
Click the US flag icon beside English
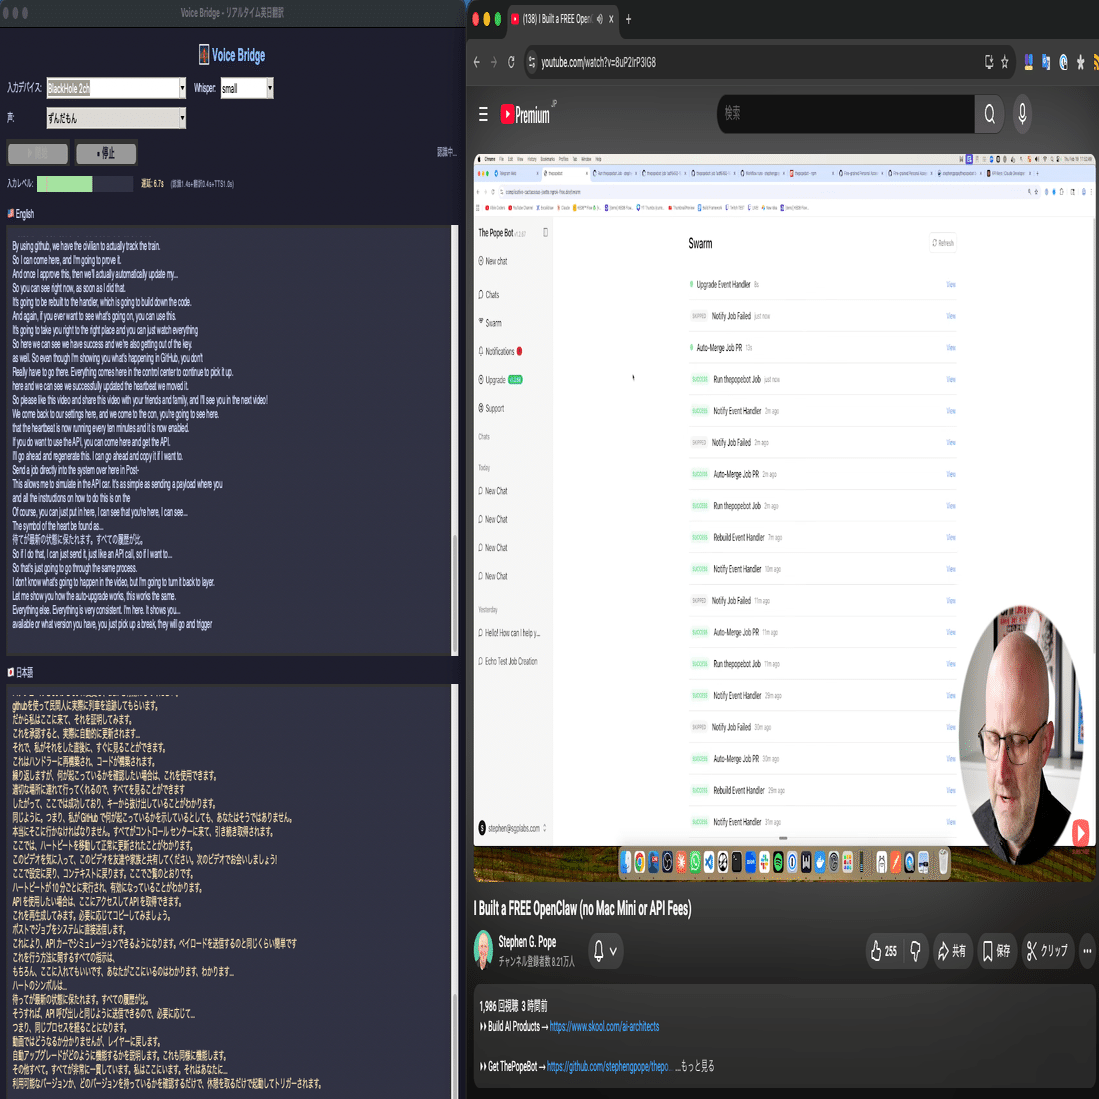tap(11, 214)
